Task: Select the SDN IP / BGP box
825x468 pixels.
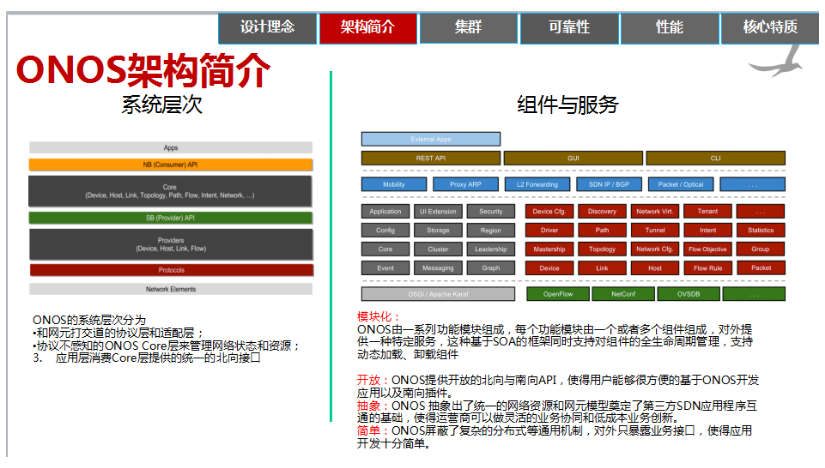Action: [609, 184]
